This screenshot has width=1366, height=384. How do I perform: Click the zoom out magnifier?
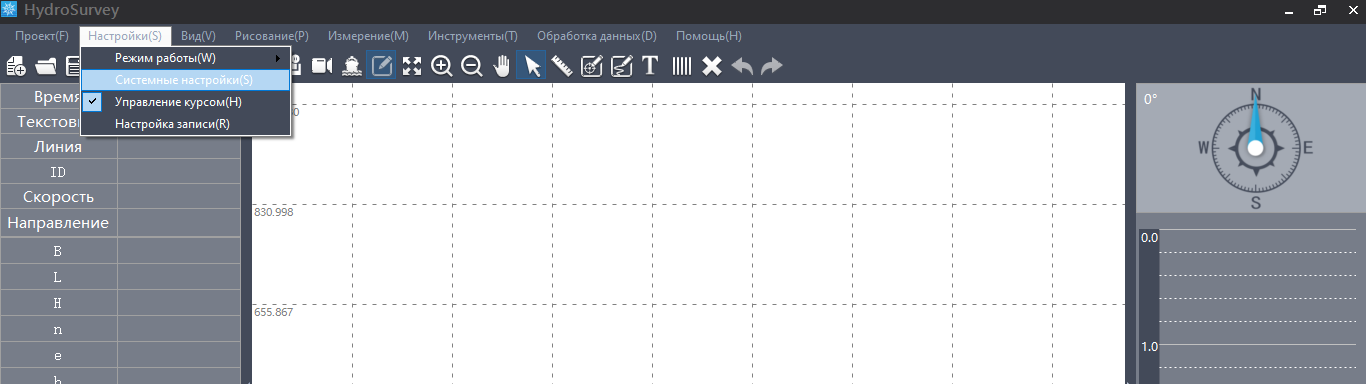472,66
